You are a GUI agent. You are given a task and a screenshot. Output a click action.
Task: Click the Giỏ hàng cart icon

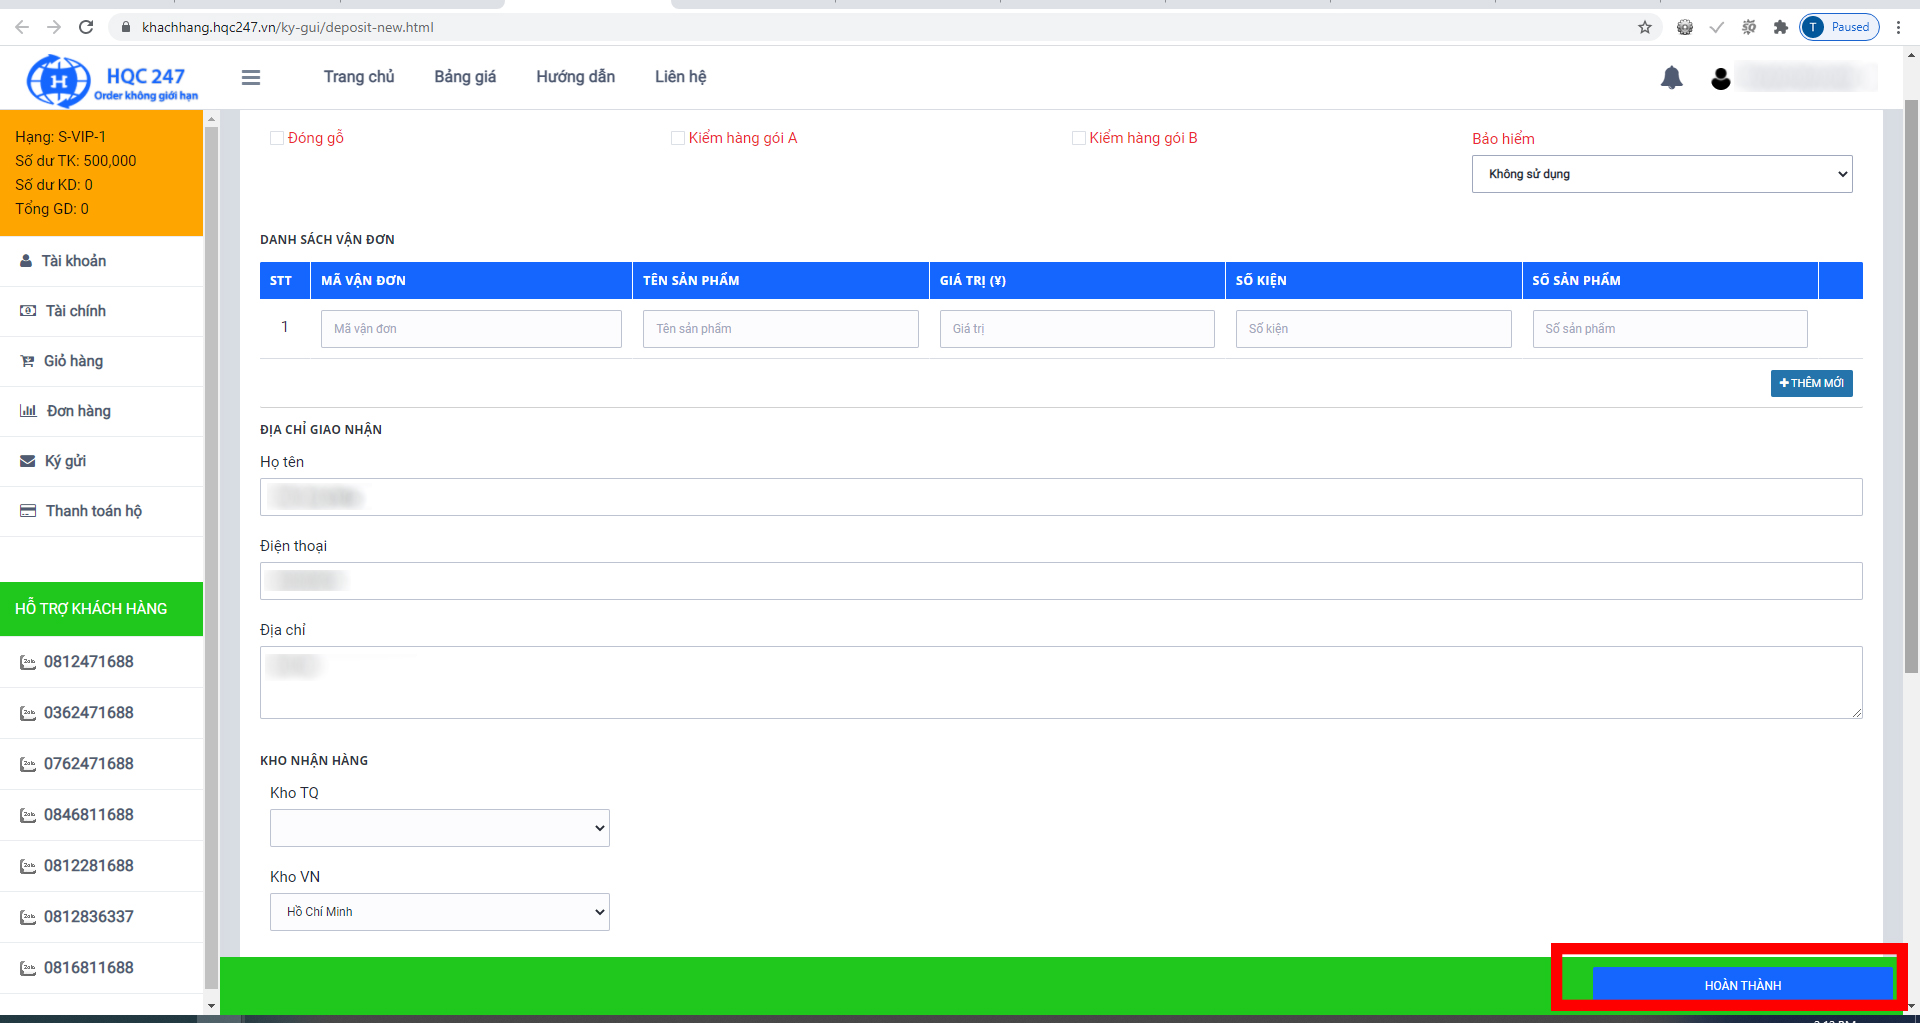click(27, 361)
